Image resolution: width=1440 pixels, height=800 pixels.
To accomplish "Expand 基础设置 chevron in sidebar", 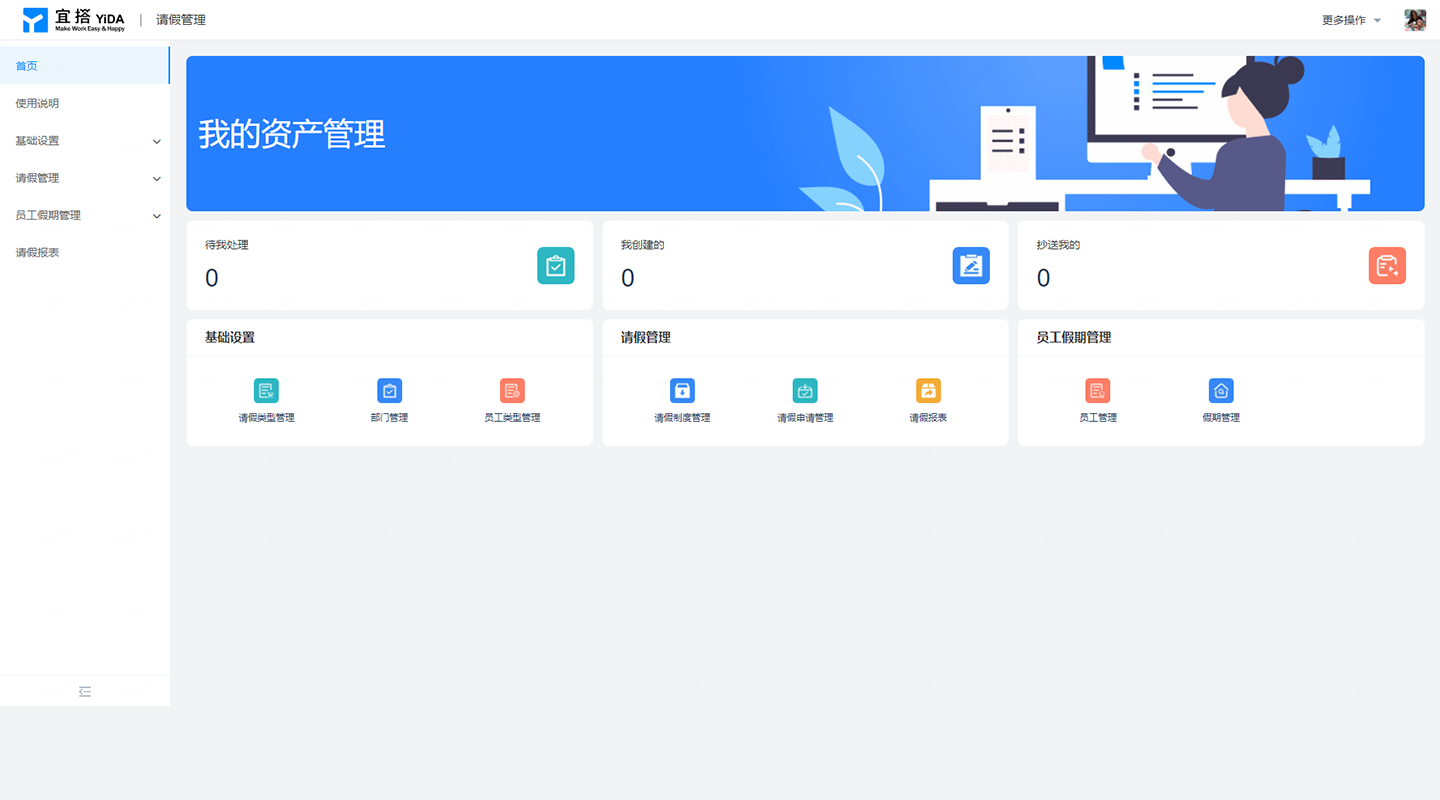I will click(x=156, y=142).
